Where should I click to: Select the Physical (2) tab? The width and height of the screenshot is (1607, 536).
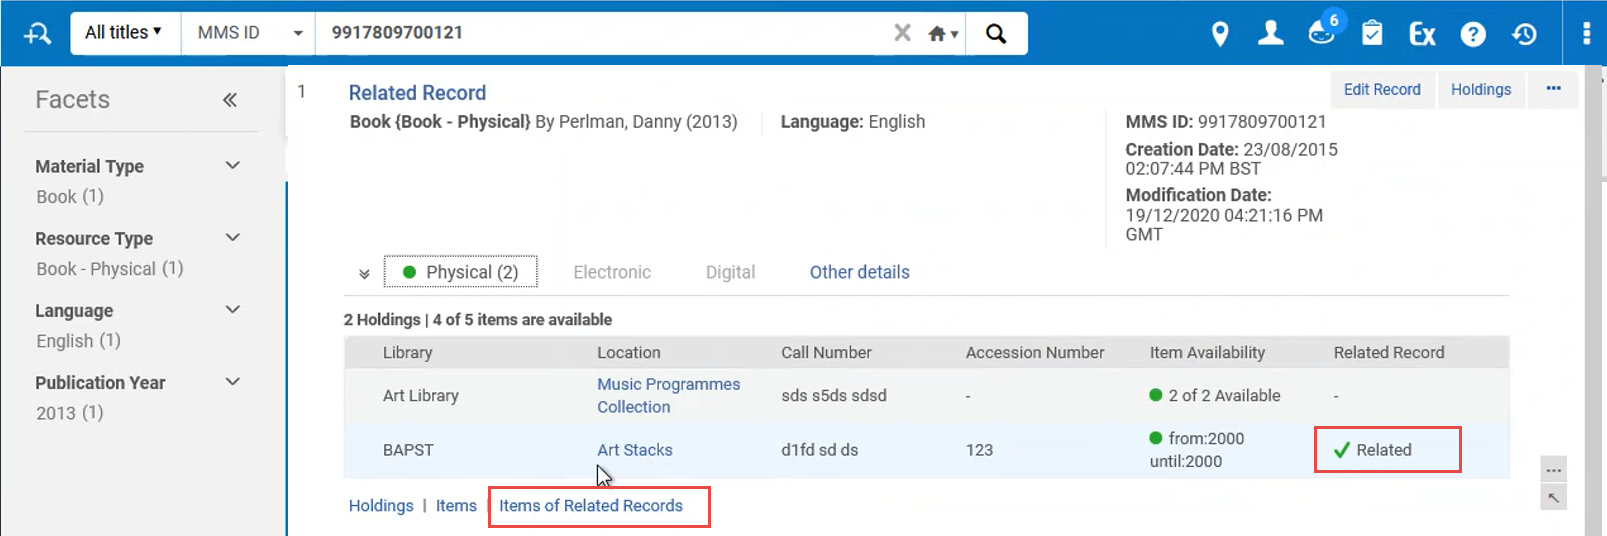(x=461, y=272)
